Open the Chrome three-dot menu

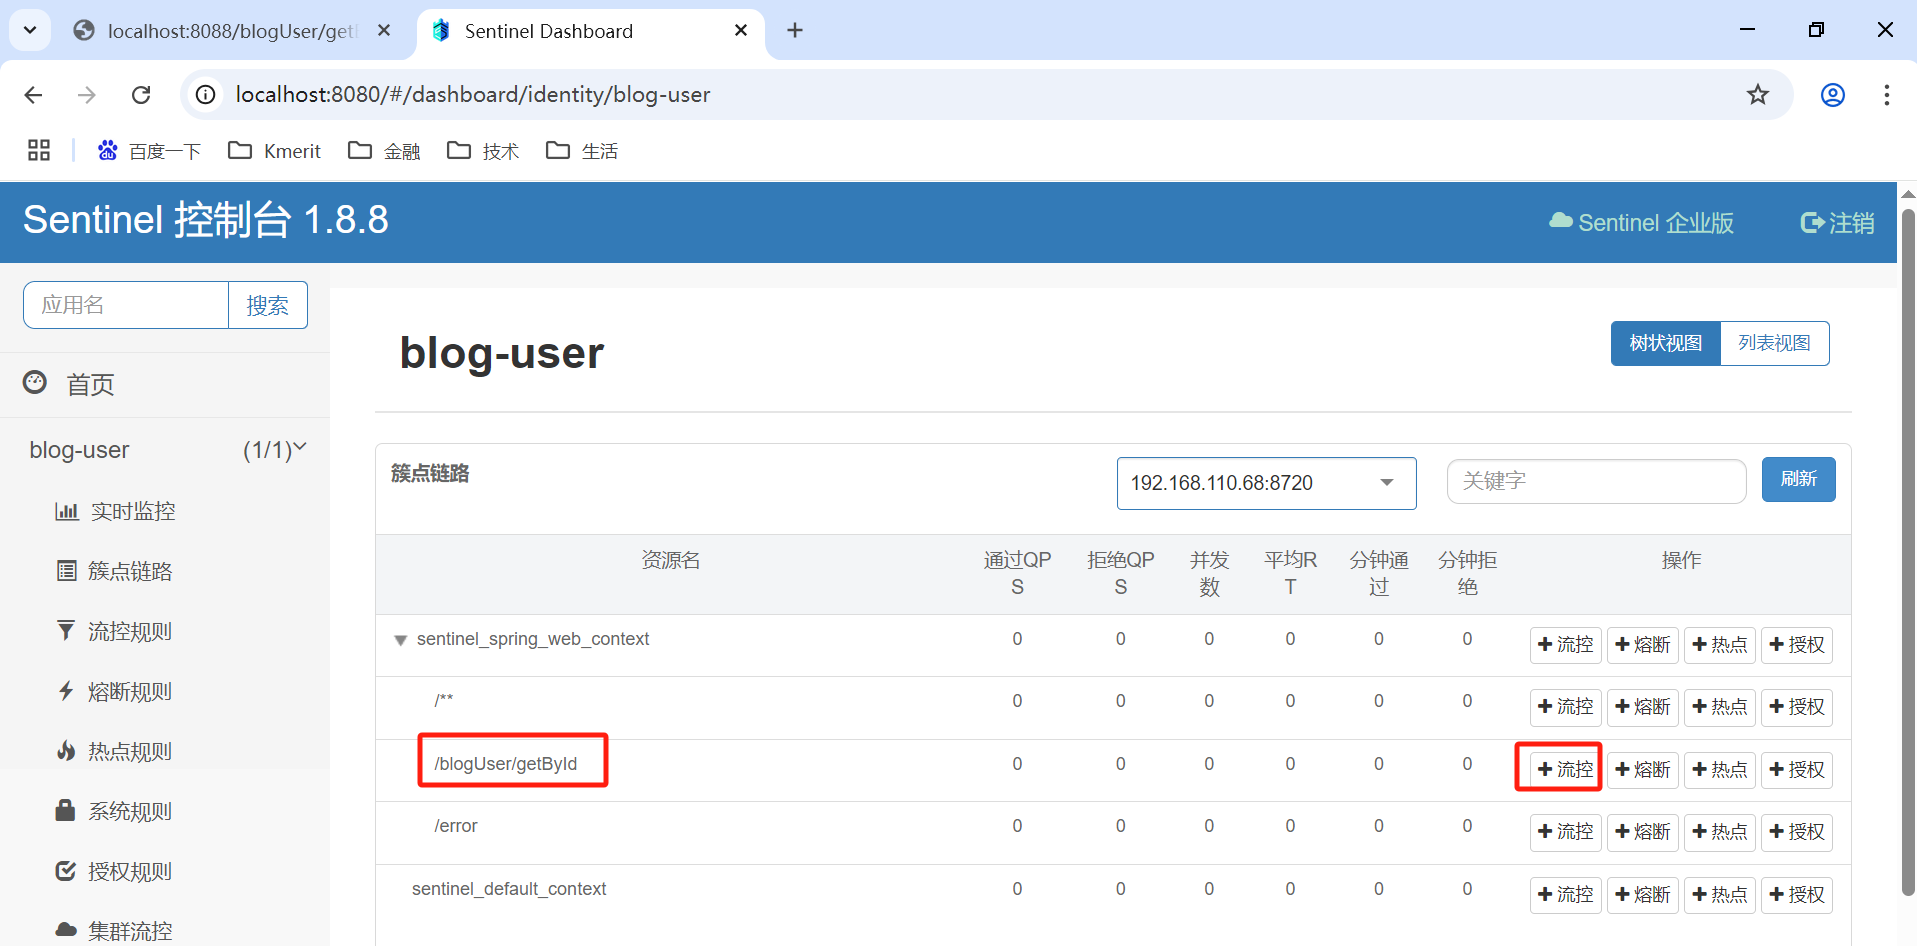click(x=1886, y=95)
